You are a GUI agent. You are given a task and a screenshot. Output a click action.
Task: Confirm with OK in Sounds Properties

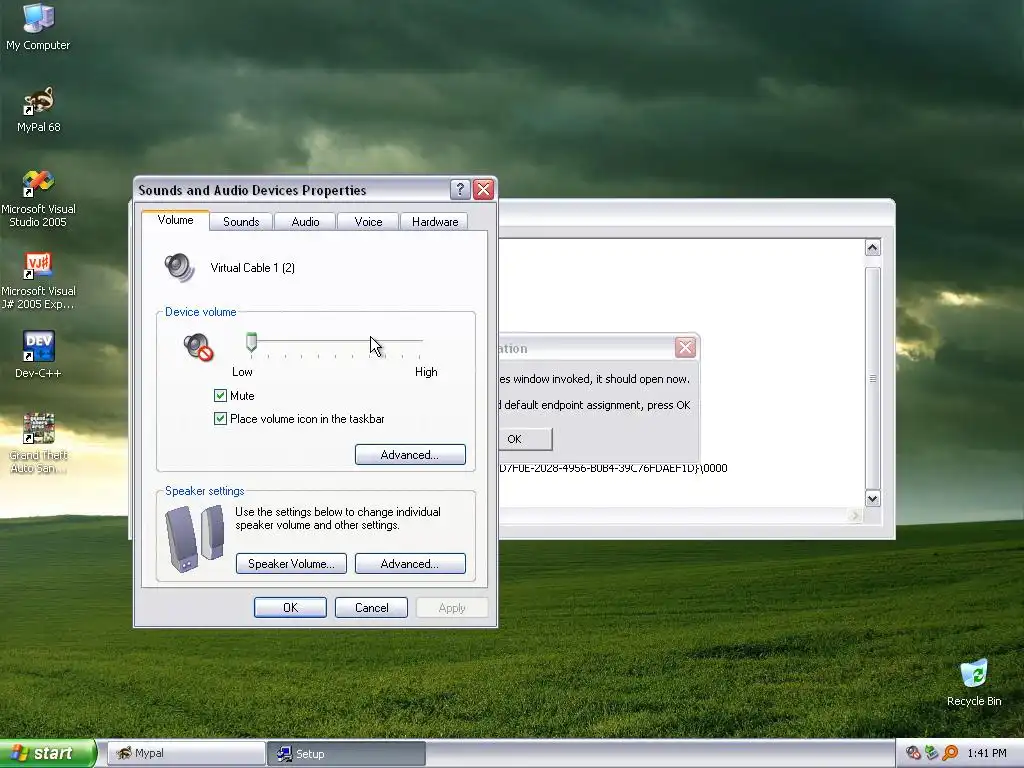[290, 607]
